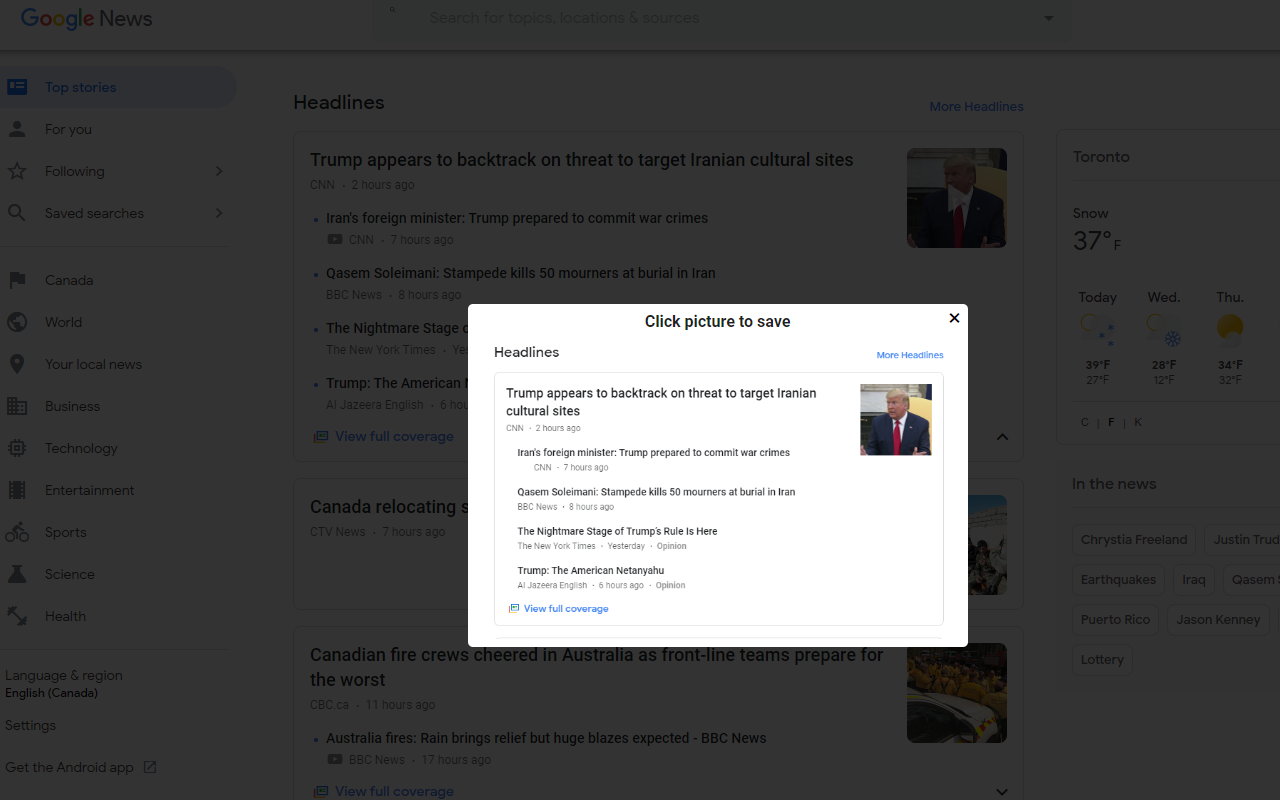This screenshot has height=800, width=1280.
Task: Click the Saved searches magnifier icon
Action: click(17, 213)
